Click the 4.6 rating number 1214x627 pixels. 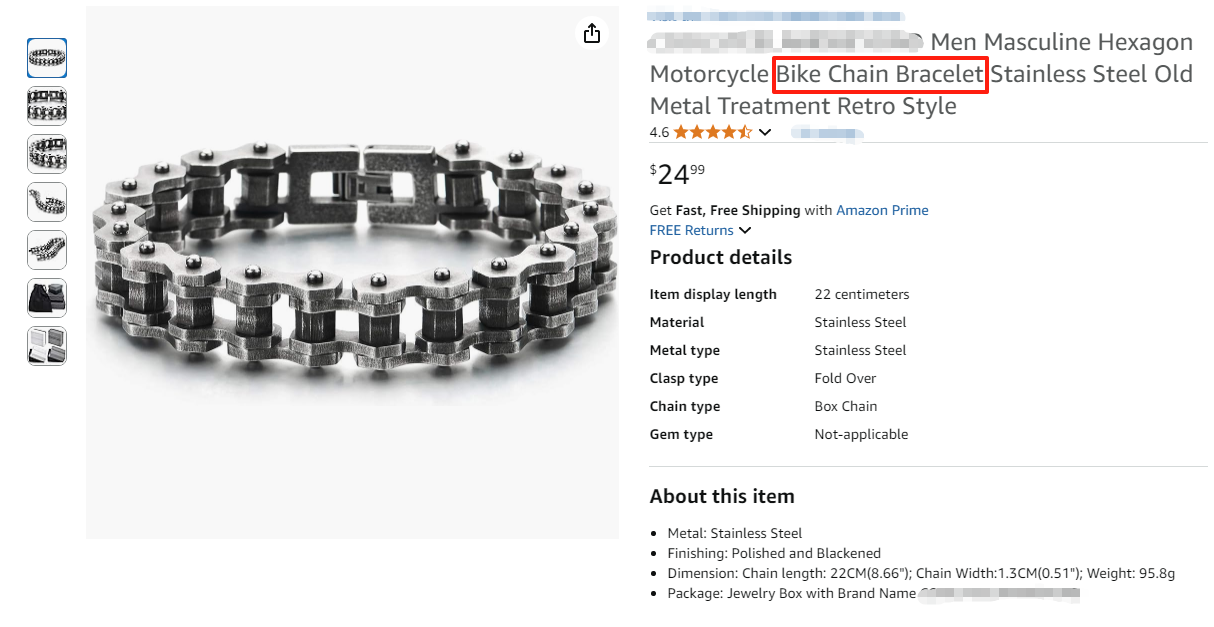tap(659, 132)
